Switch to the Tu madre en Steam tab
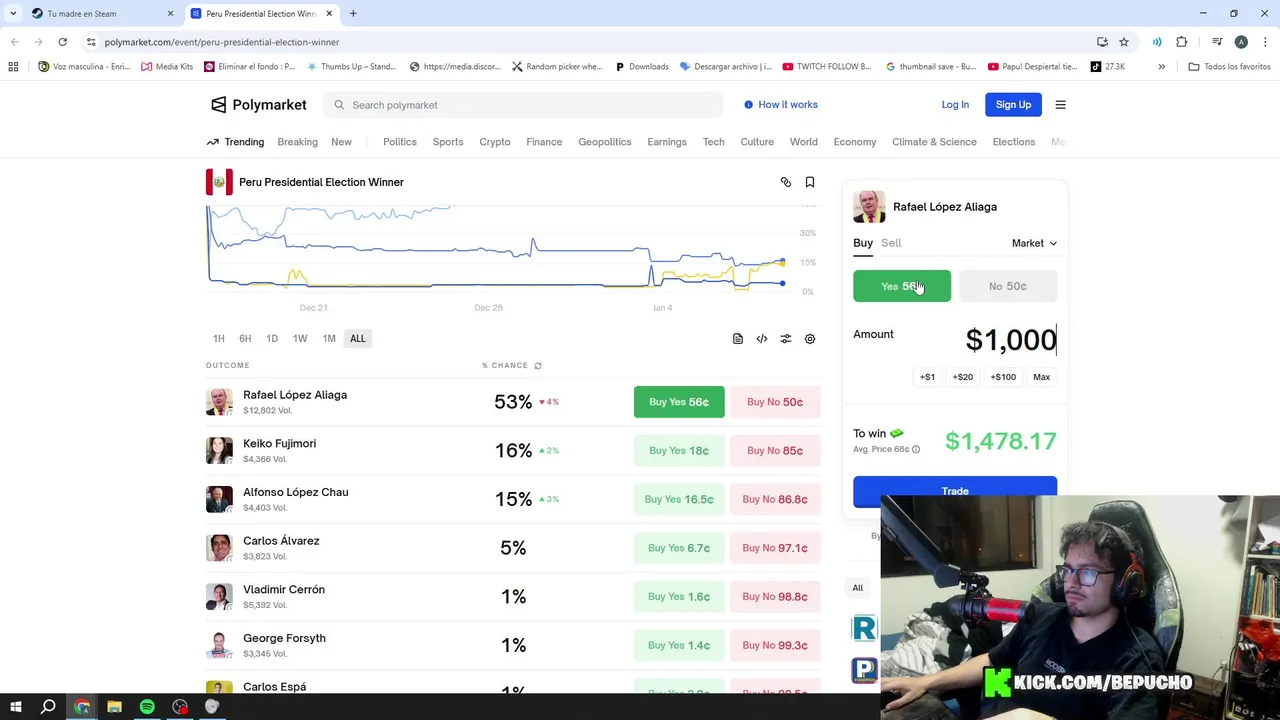The width and height of the screenshot is (1280, 720). (x=100, y=14)
